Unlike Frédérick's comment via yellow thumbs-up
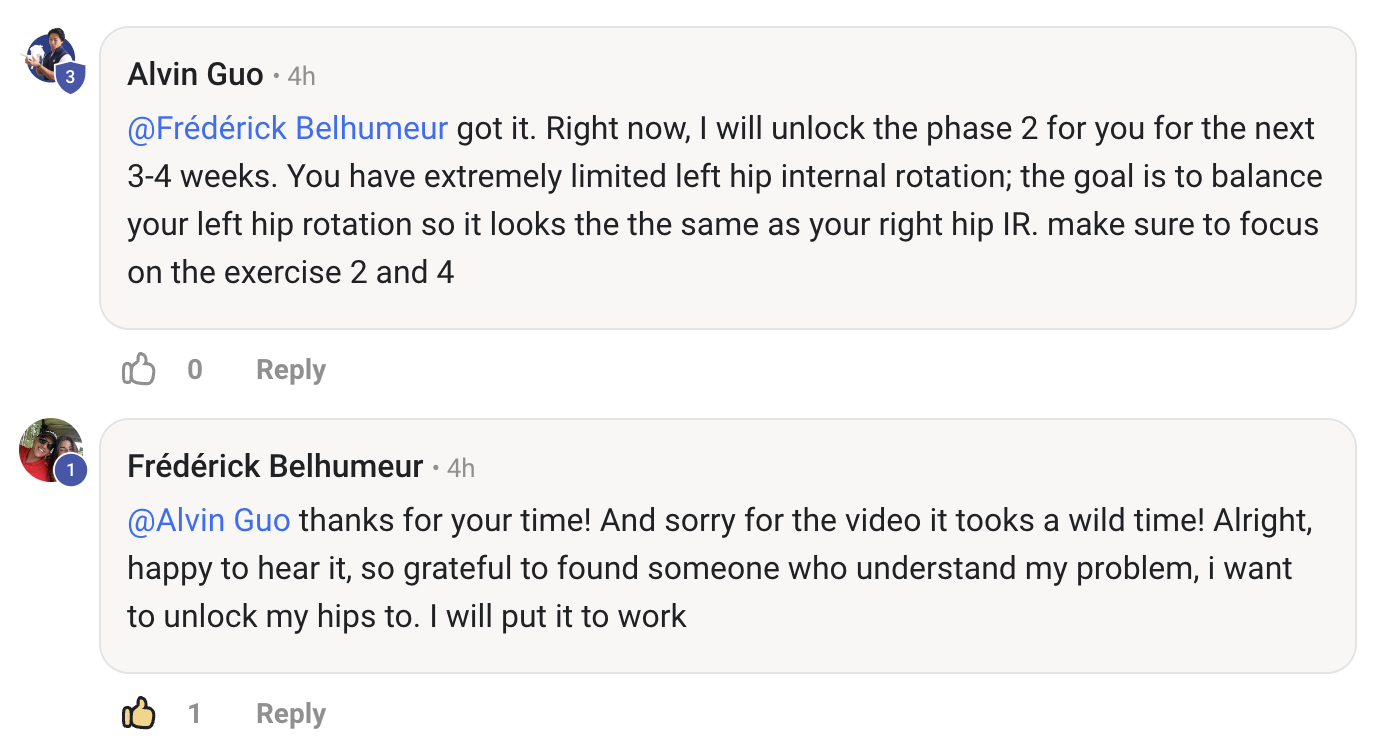1388x750 pixels. [x=139, y=714]
